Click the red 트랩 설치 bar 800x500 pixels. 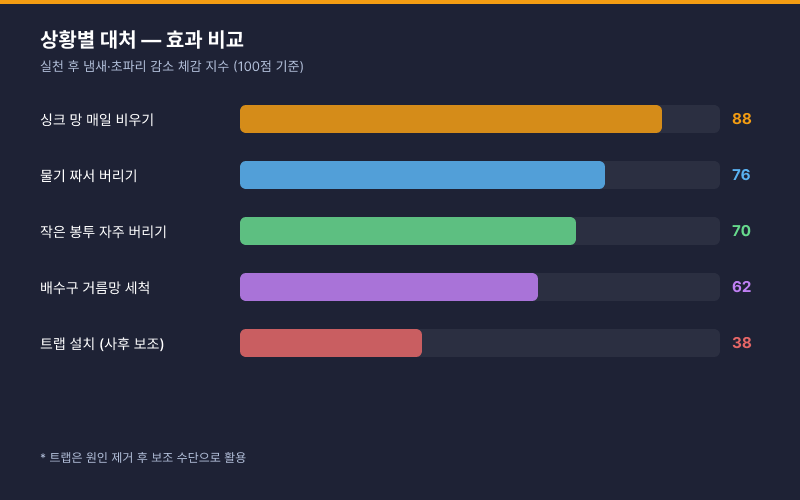[331, 343]
